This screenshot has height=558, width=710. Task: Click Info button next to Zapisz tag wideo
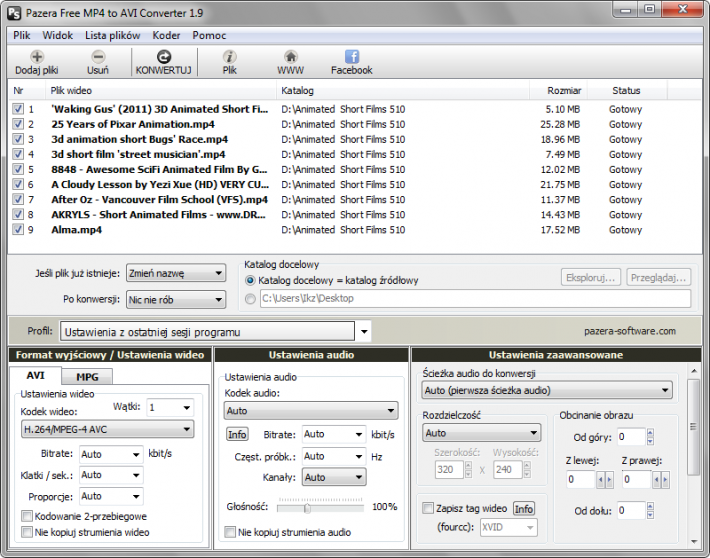pyautogui.click(x=523, y=509)
